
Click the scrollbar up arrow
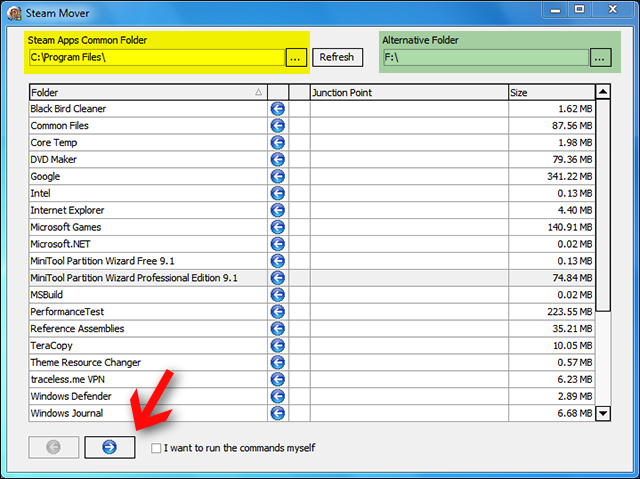click(603, 92)
